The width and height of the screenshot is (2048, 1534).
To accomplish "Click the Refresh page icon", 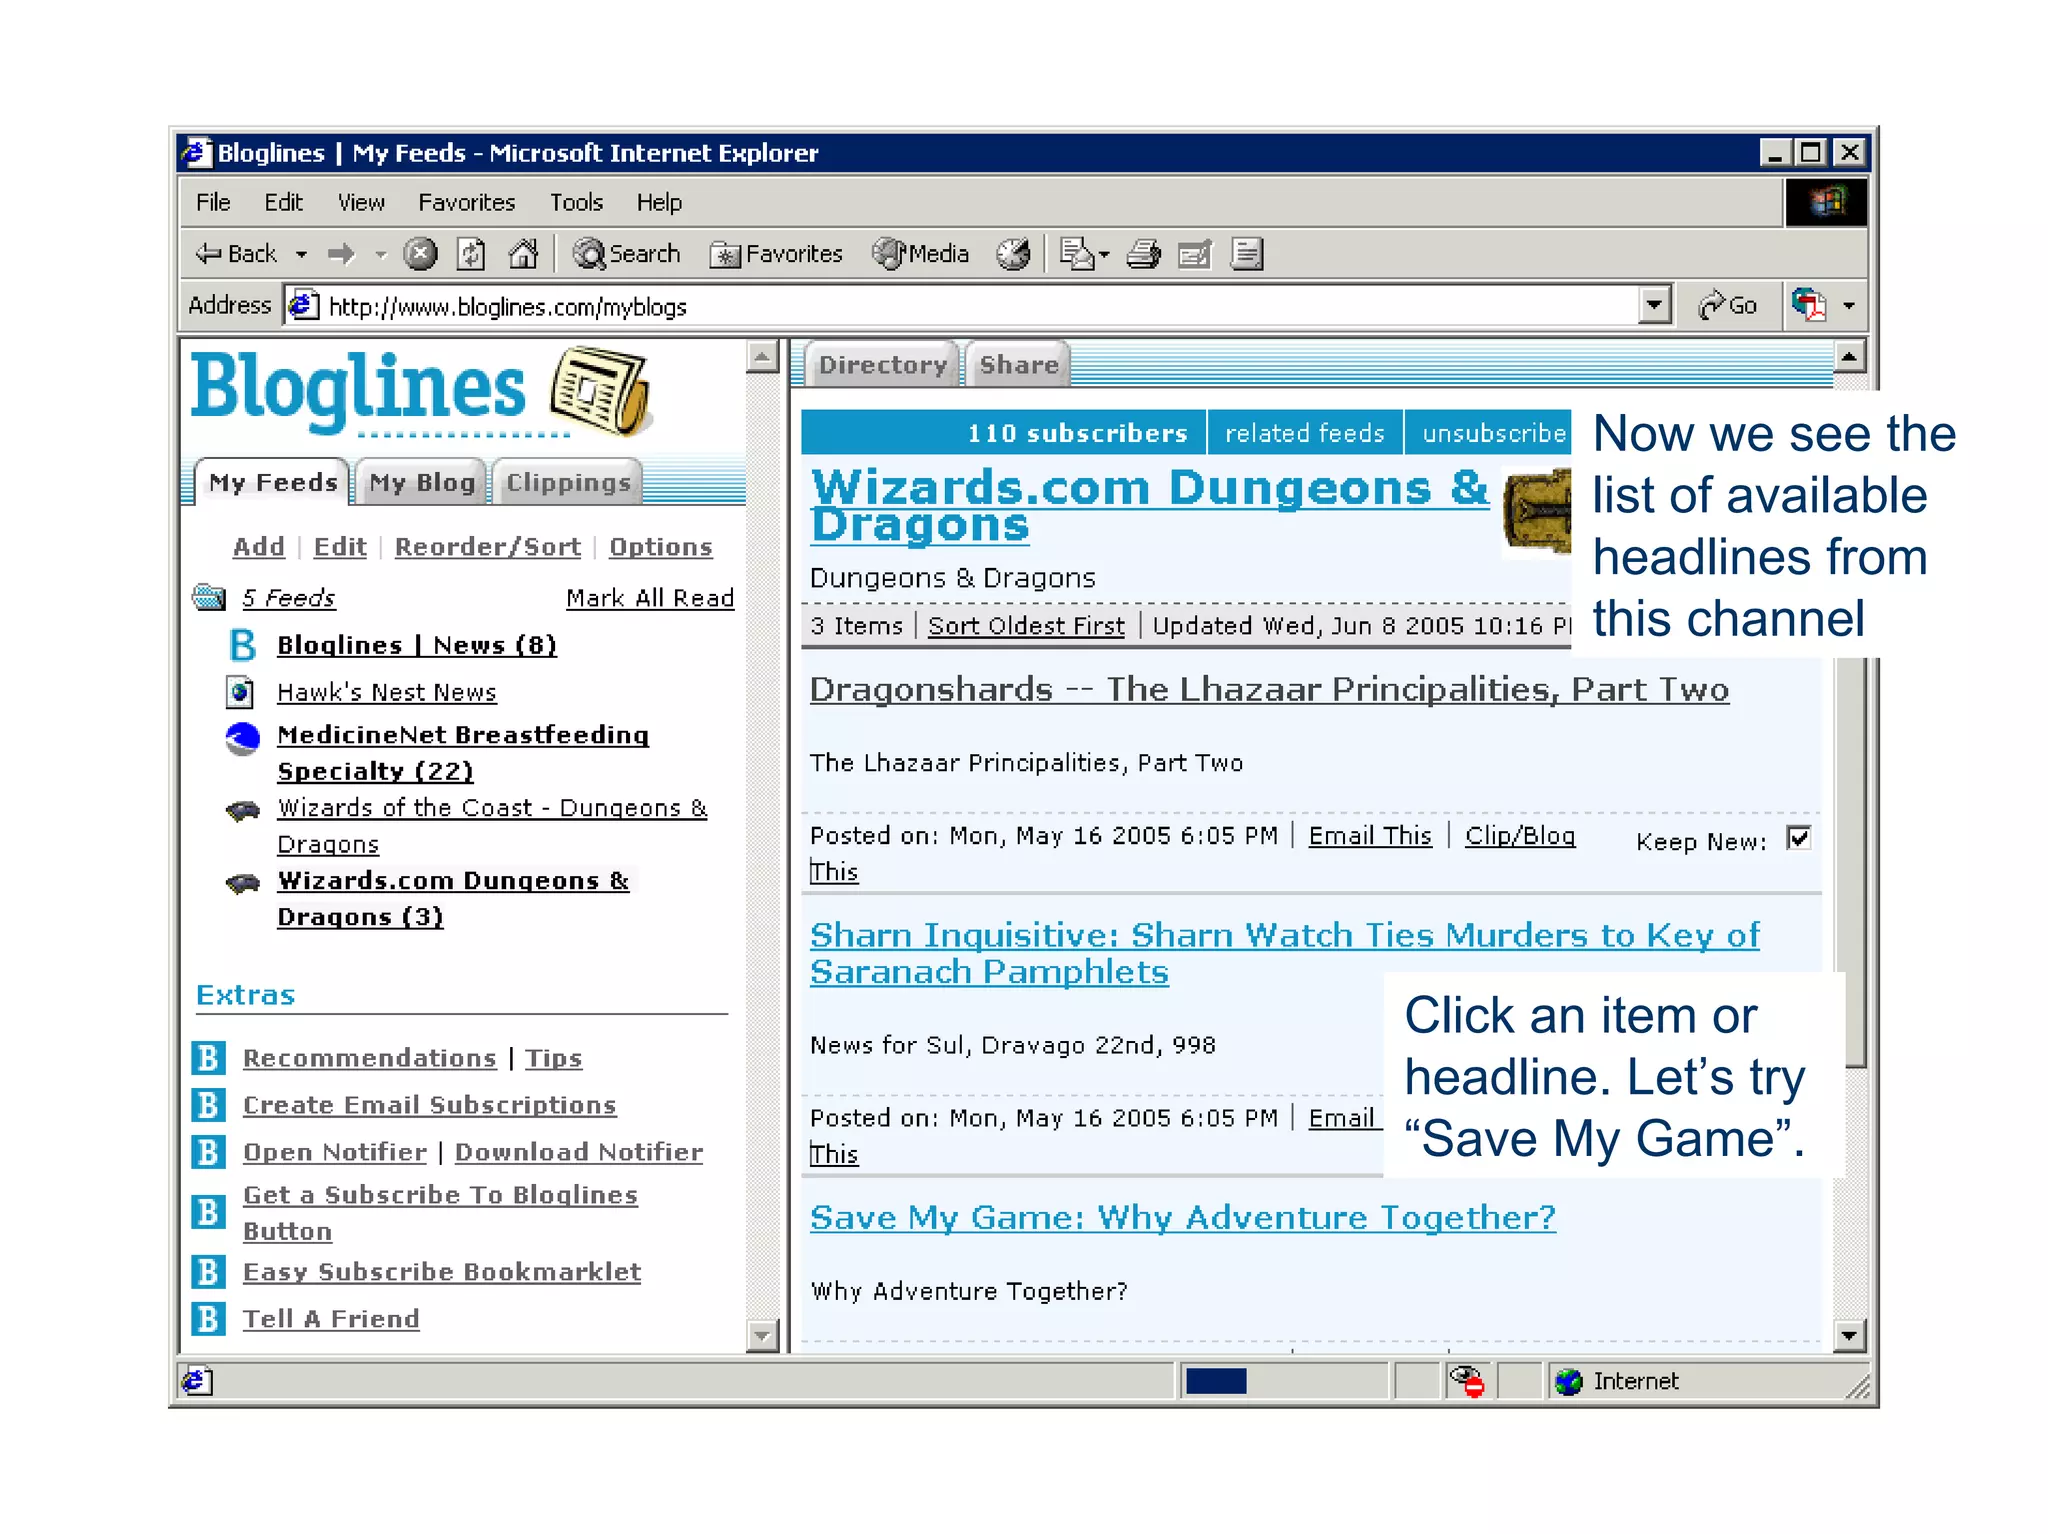I will (471, 254).
